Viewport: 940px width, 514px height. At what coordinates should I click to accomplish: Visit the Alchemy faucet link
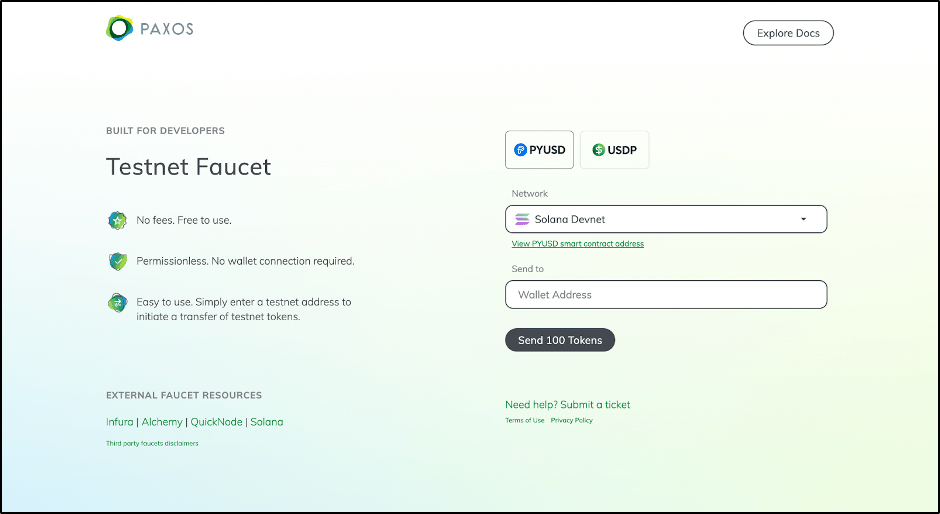coord(162,422)
